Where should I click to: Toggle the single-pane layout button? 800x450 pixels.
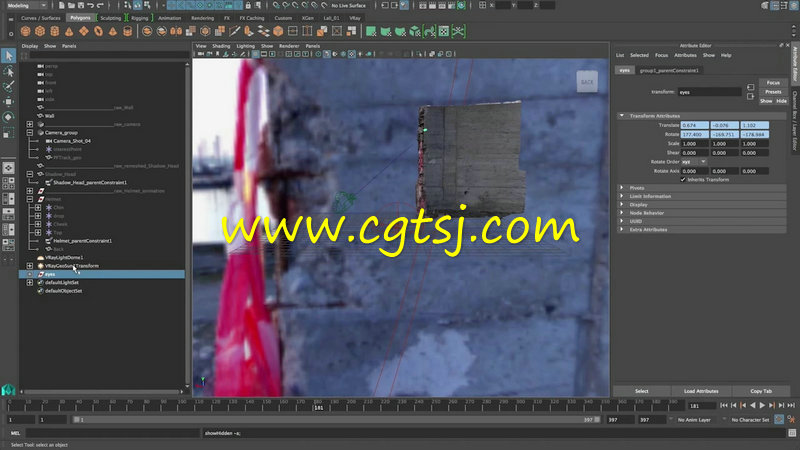click(x=8, y=168)
